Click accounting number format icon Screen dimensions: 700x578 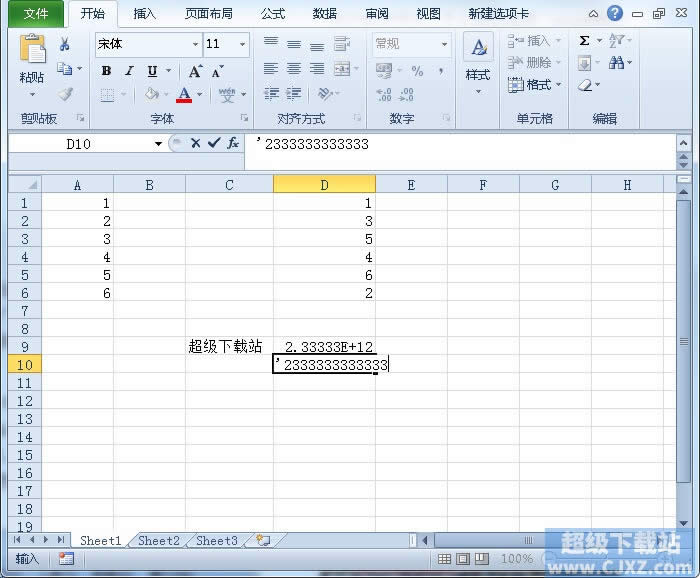pos(384,71)
